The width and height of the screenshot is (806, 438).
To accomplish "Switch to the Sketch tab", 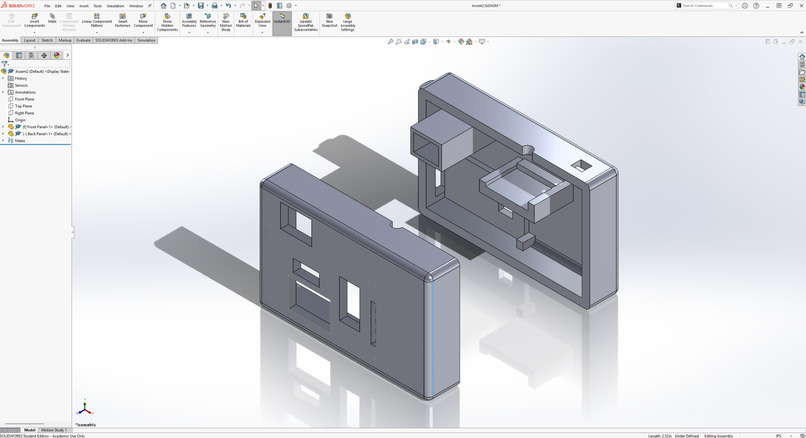I will (47, 40).
